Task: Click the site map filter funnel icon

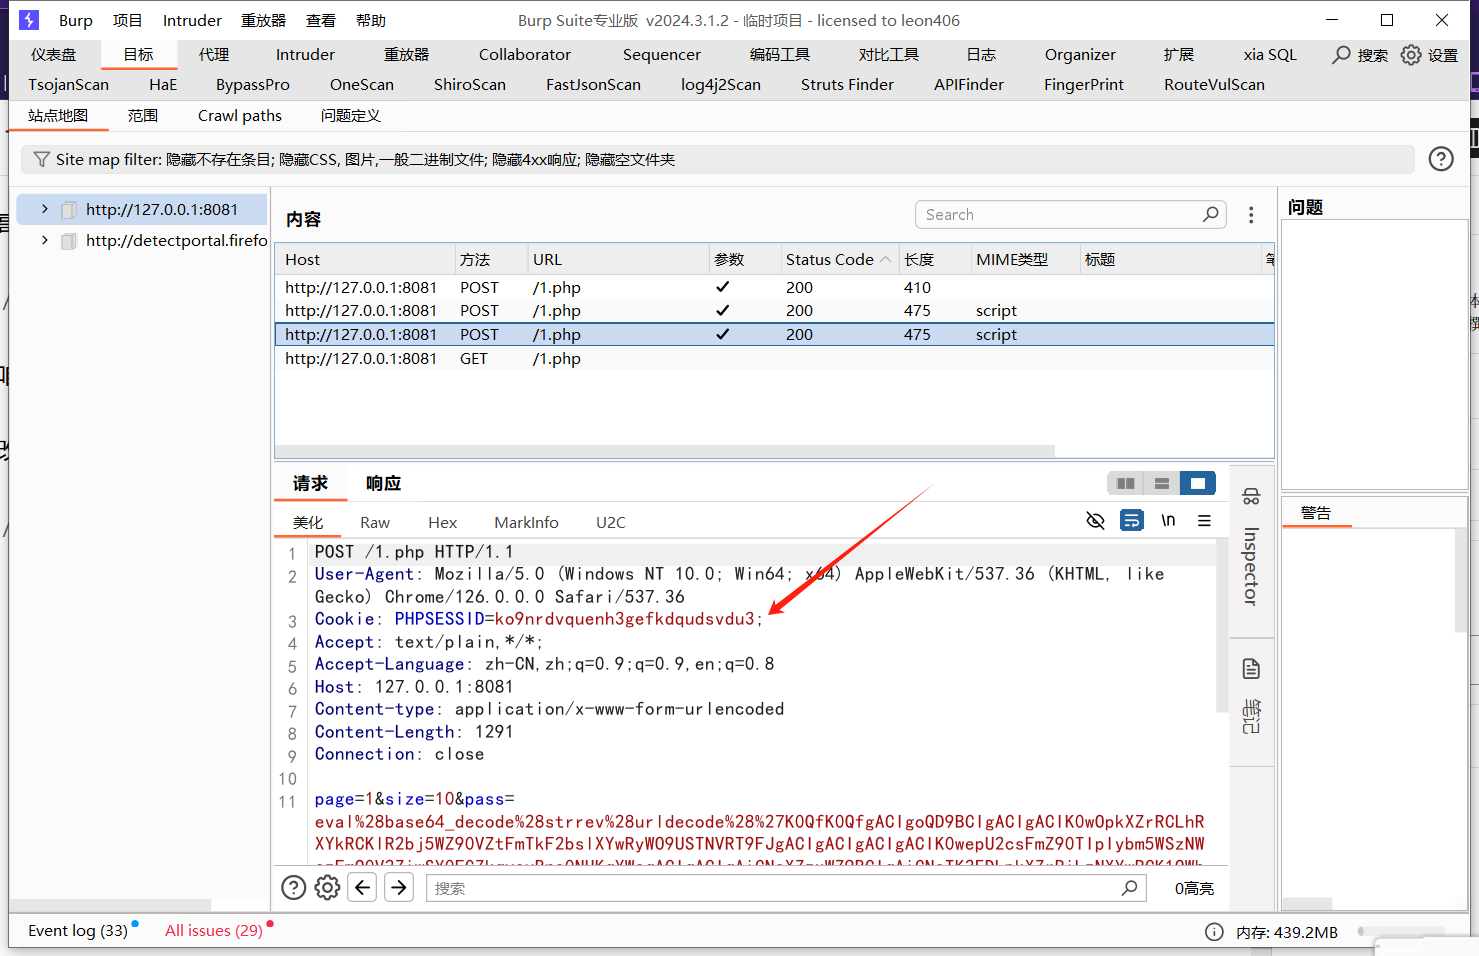Action: click(41, 159)
